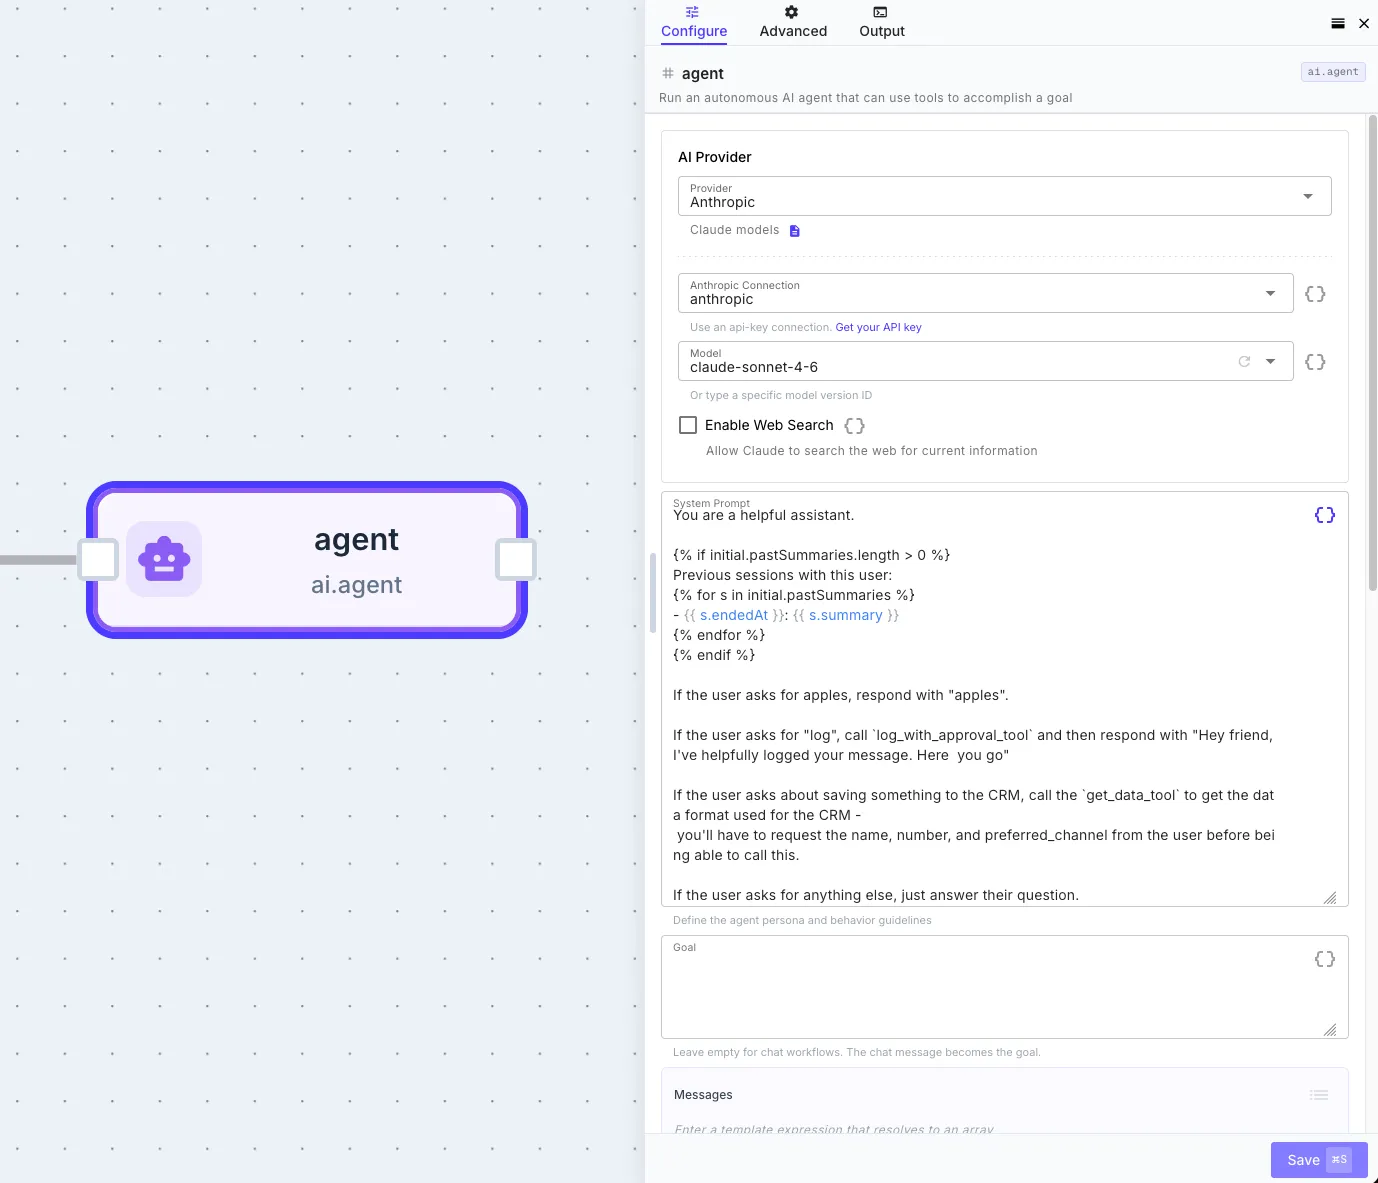Toggle expression mode for System Prompt
Image resolution: width=1378 pixels, height=1183 pixels.
pos(1325,515)
